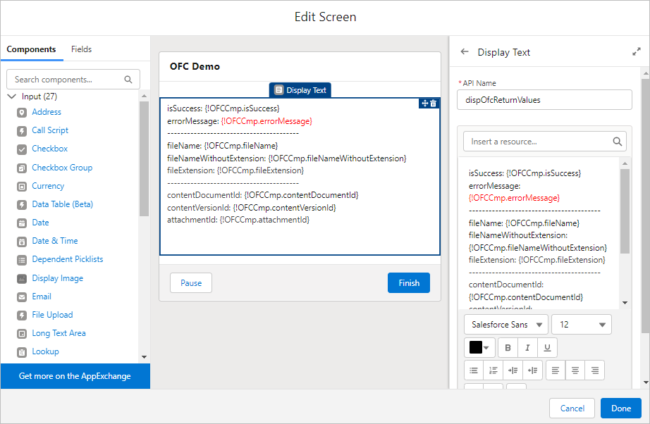Switch to the Fields tab

[x=82, y=49]
